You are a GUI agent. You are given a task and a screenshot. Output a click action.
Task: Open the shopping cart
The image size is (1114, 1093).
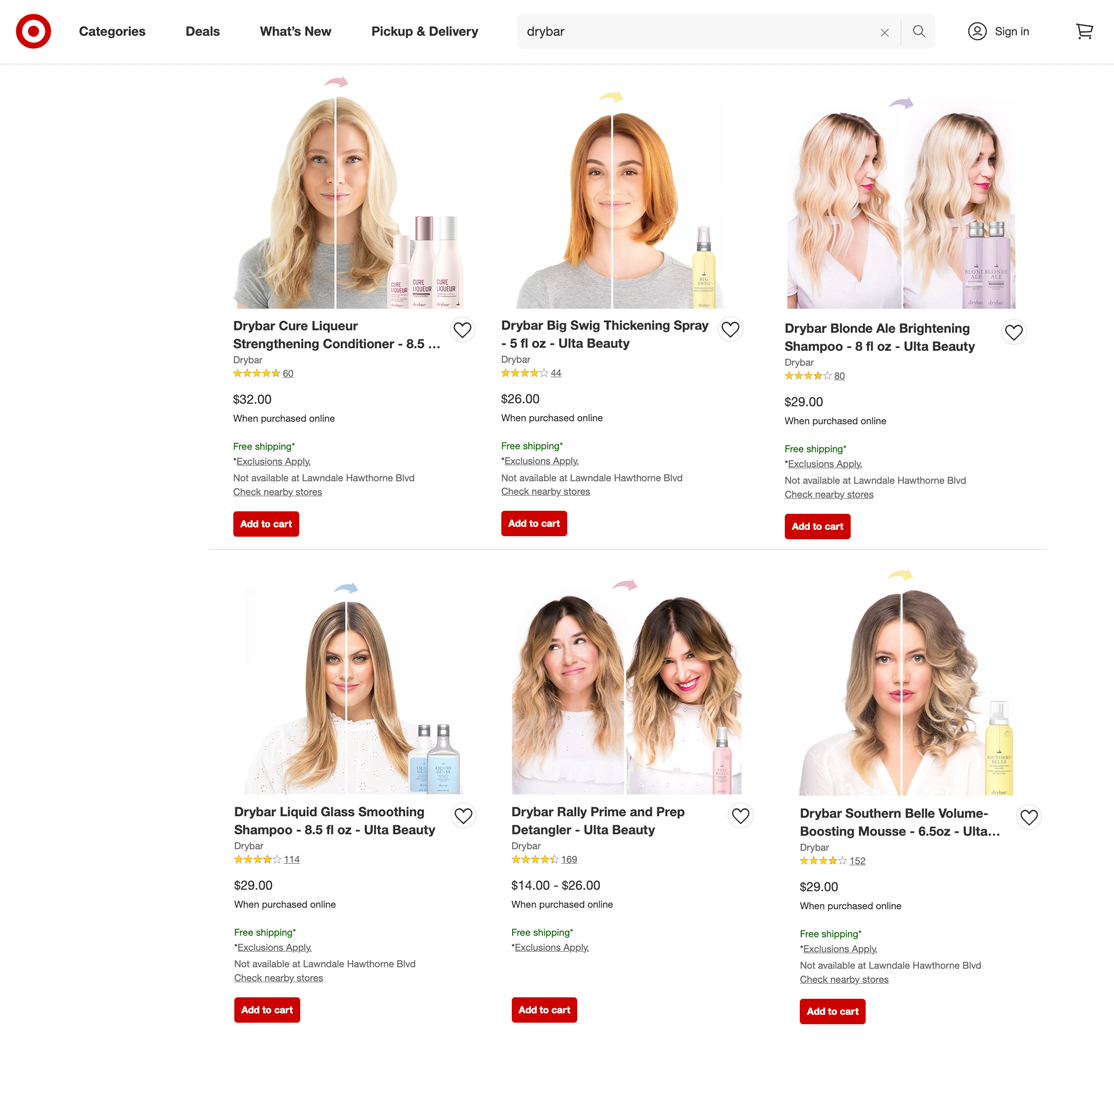coord(1084,31)
